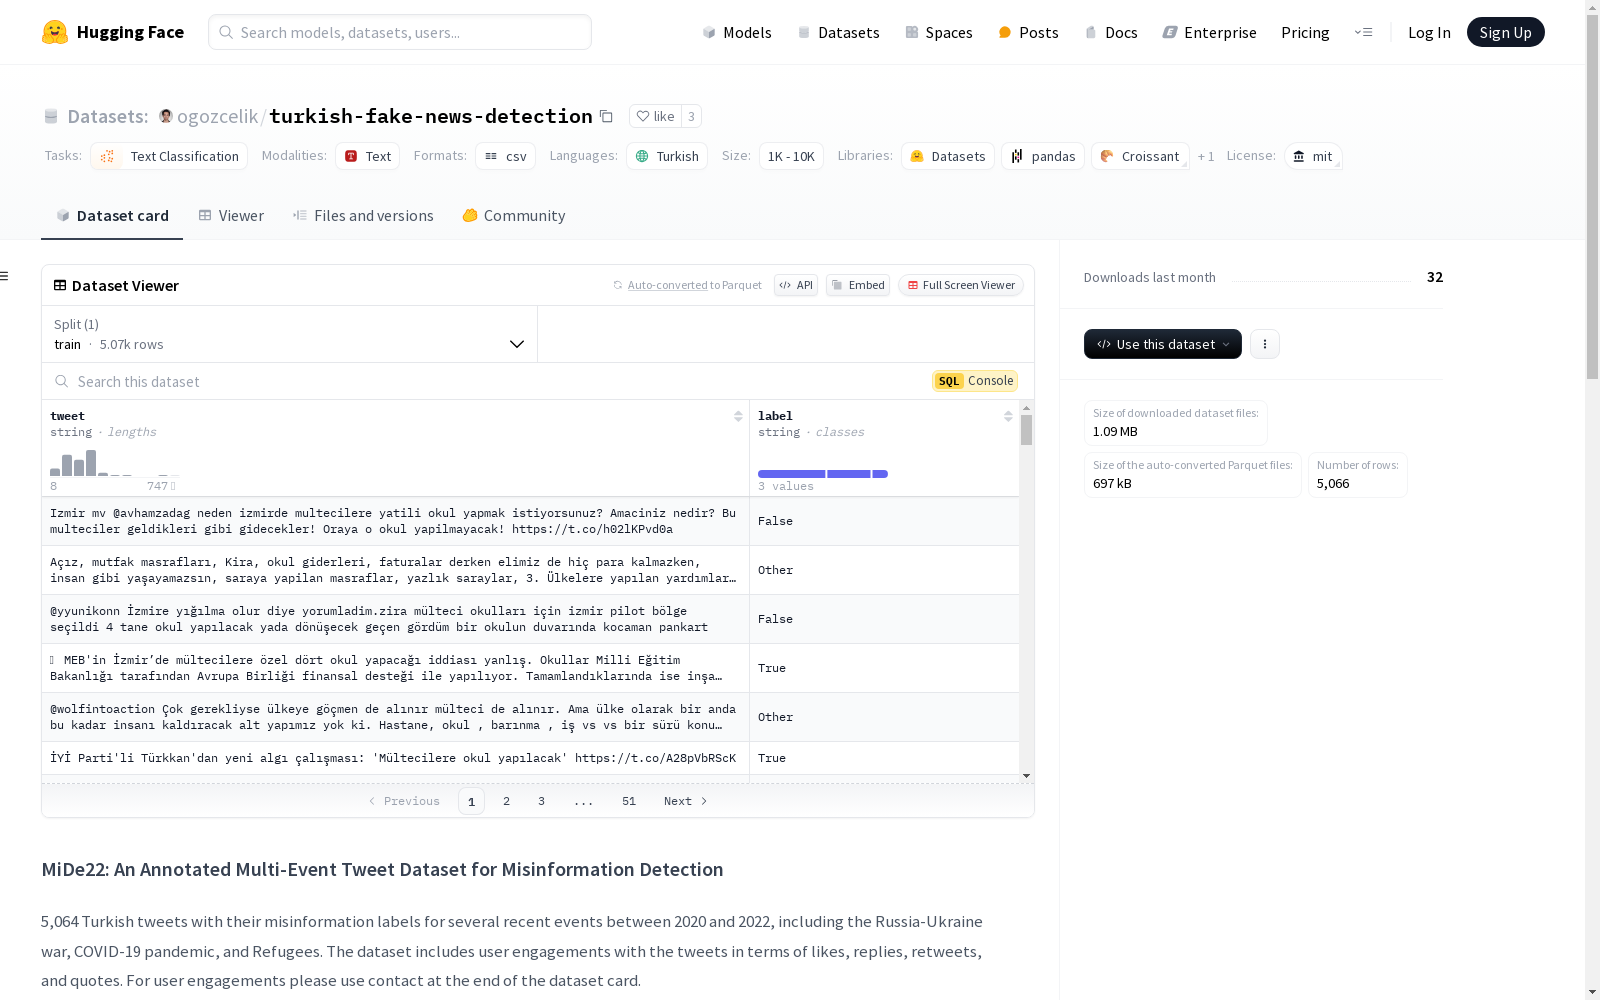Click the Datasets: breadcrumb label
This screenshot has width=1600, height=1000.
tap(108, 116)
